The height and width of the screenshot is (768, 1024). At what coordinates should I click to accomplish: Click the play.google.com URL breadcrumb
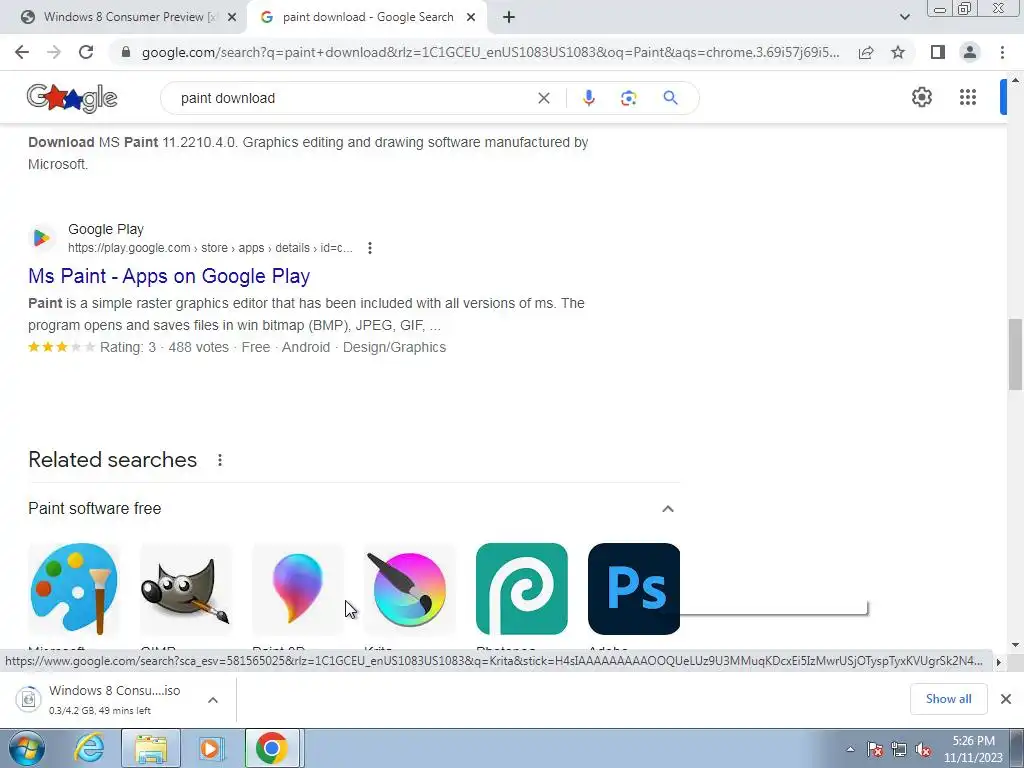pos(210,248)
